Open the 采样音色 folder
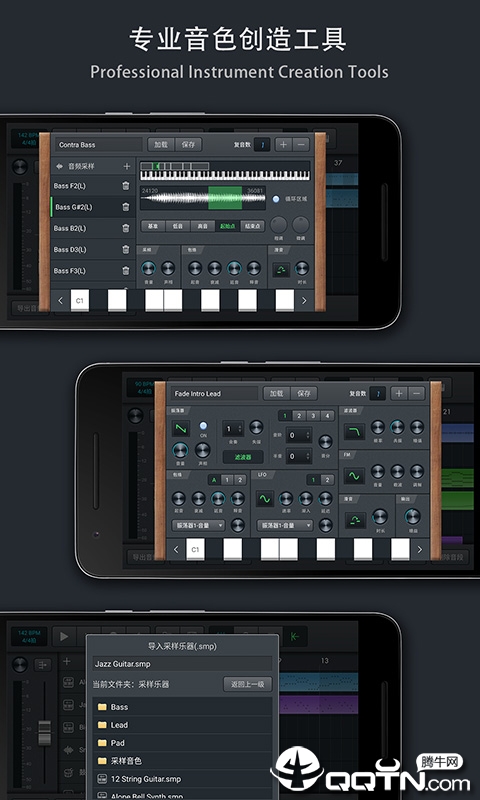The image size is (480, 800). point(182,760)
